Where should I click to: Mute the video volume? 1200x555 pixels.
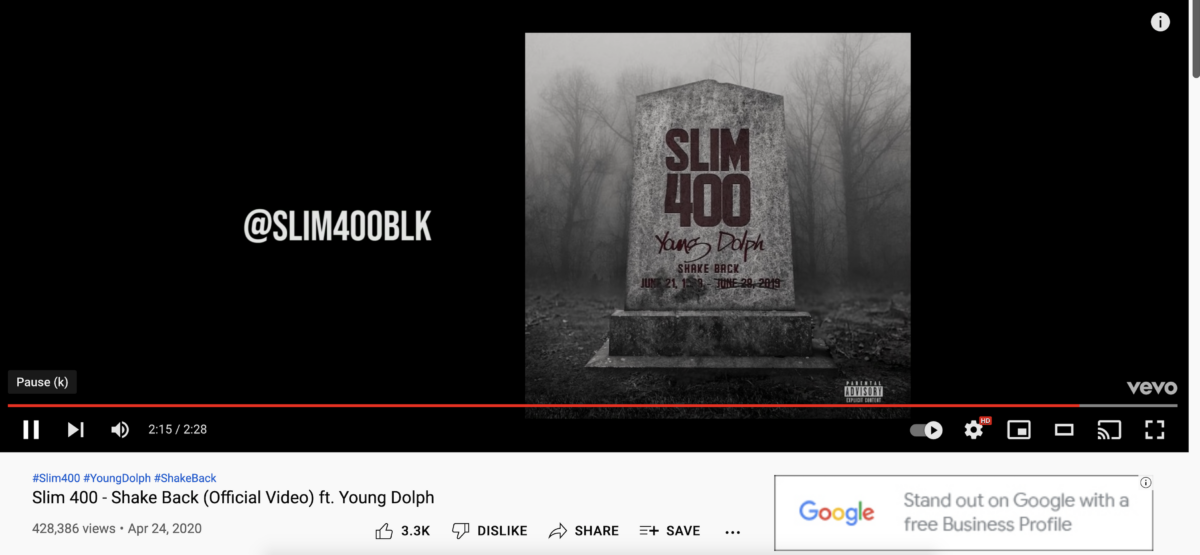(x=120, y=430)
